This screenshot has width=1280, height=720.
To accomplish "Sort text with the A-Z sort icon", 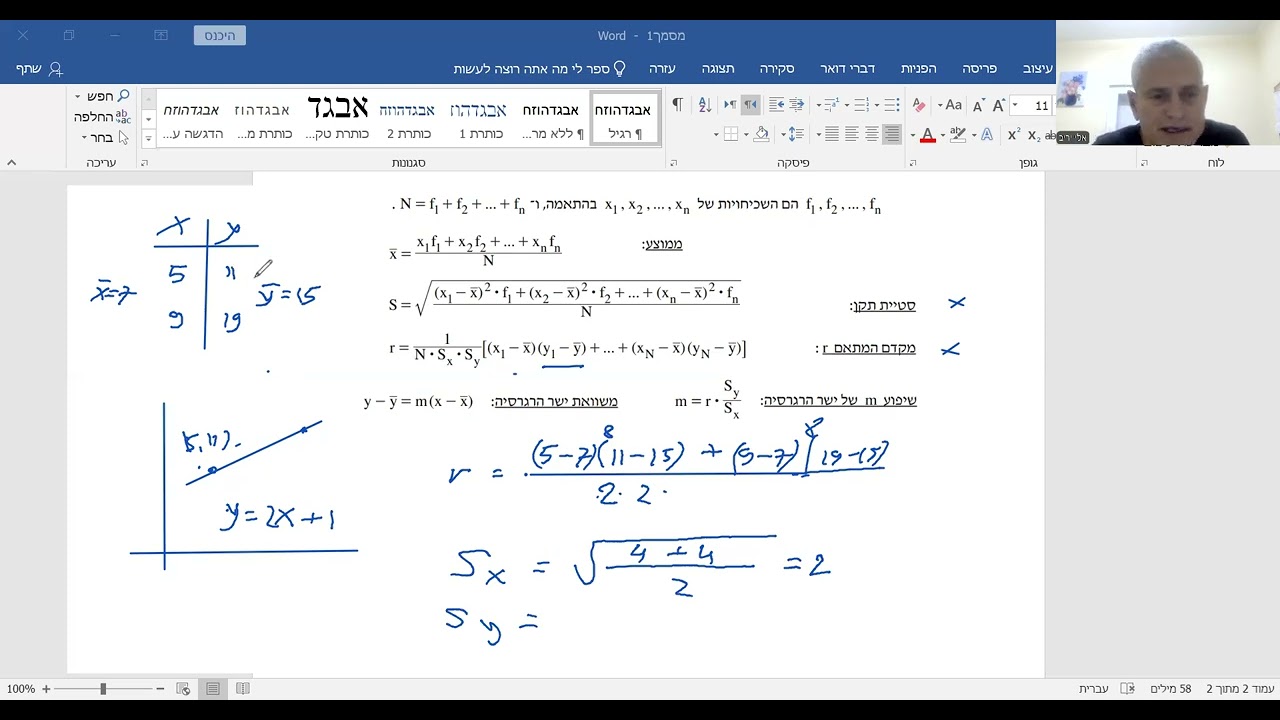I will [x=705, y=105].
